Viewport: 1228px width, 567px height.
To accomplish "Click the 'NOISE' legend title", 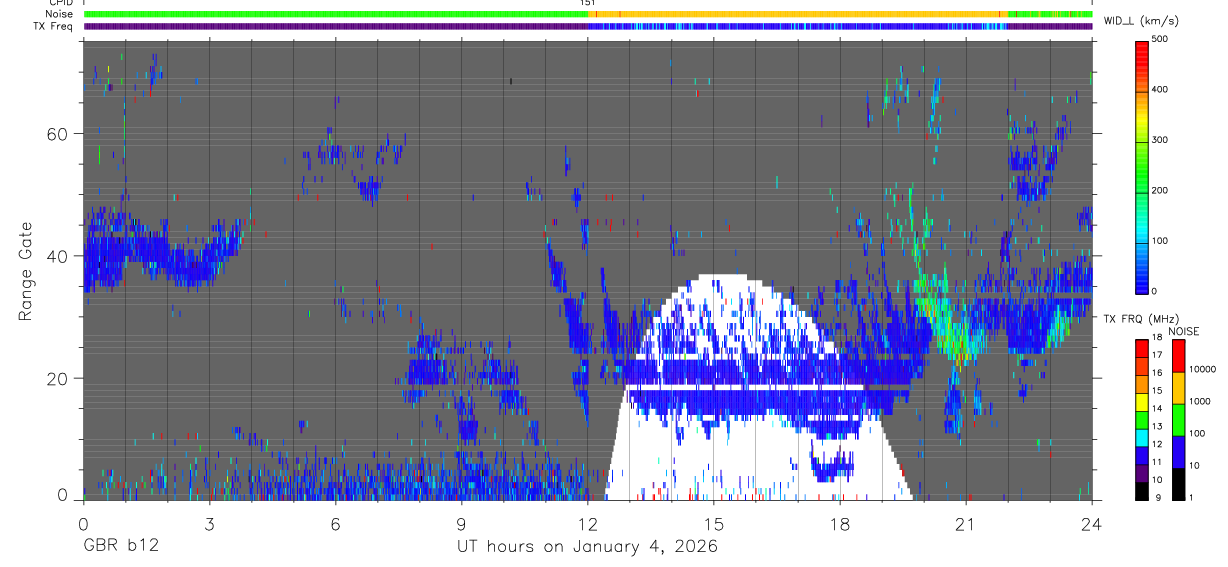I will pos(1185,331).
